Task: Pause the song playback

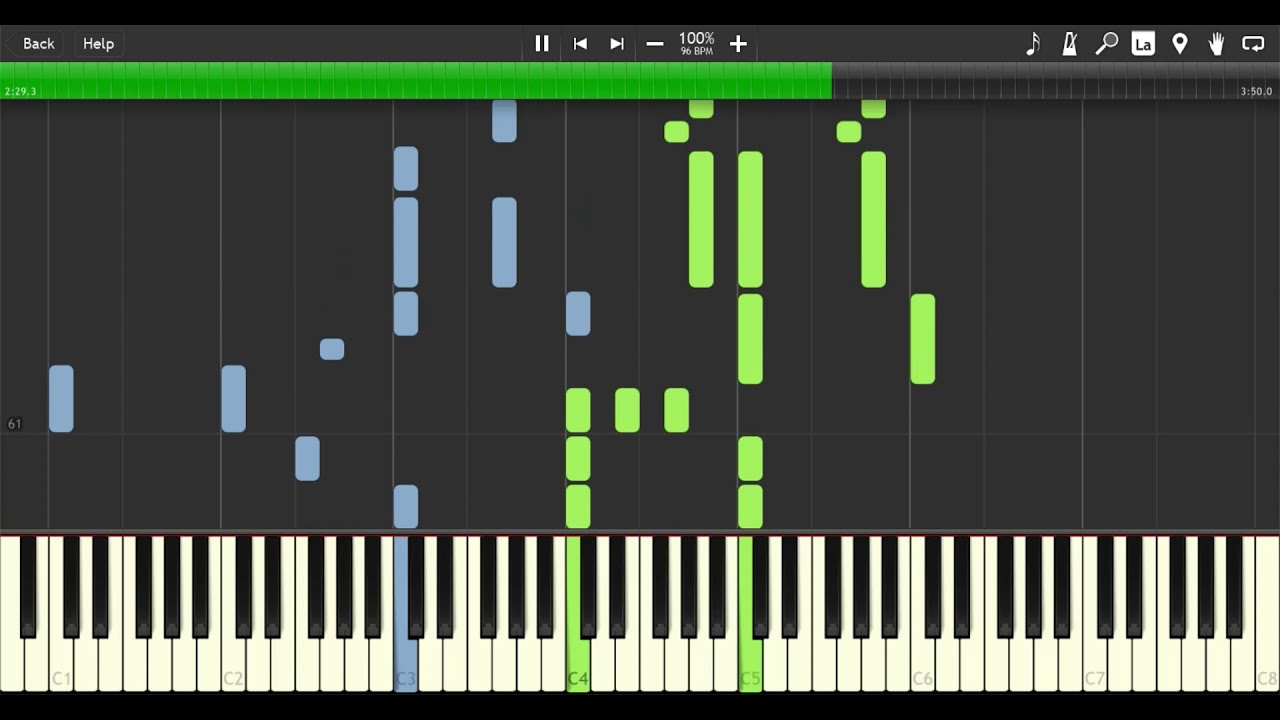Action: [542, 43]
